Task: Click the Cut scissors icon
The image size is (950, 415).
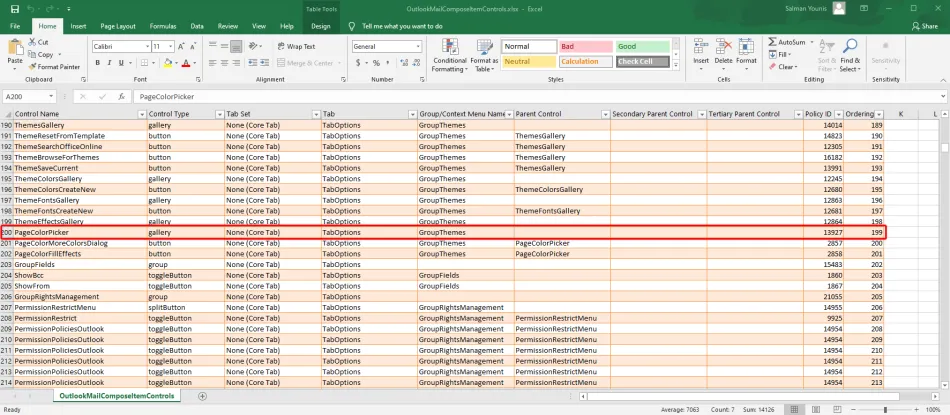Action: [x=33, y=43]
